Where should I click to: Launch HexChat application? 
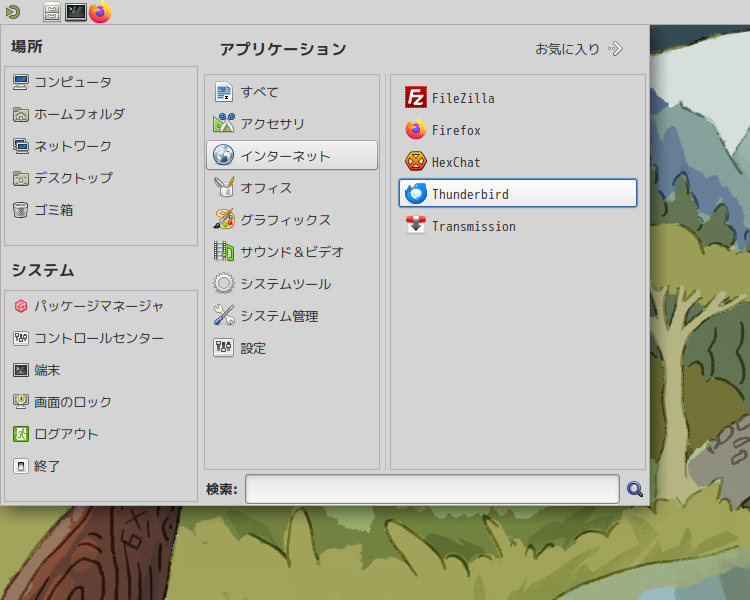pyautogui.click(x=518, y=162)
